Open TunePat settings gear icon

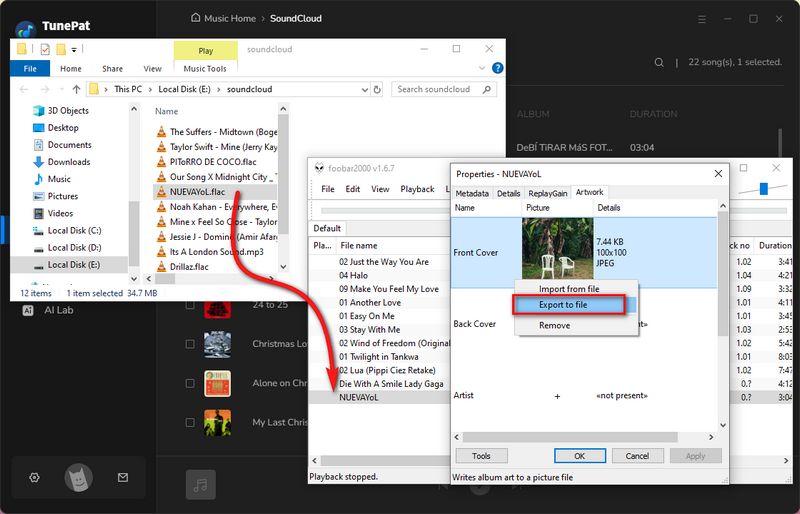point(35,478)
